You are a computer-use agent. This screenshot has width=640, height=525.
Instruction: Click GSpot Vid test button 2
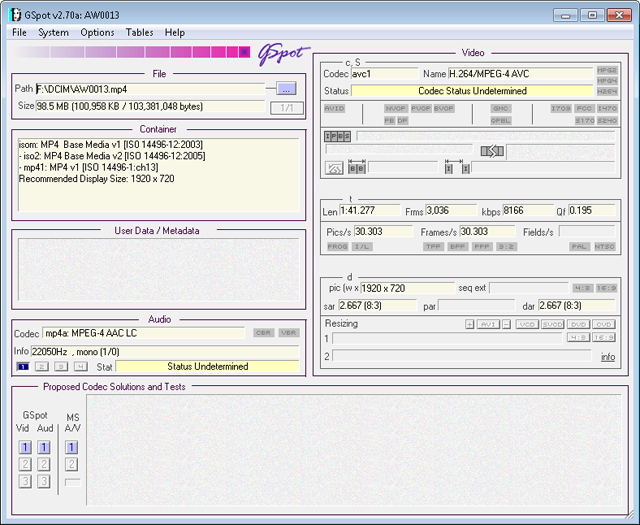(25, 464)
